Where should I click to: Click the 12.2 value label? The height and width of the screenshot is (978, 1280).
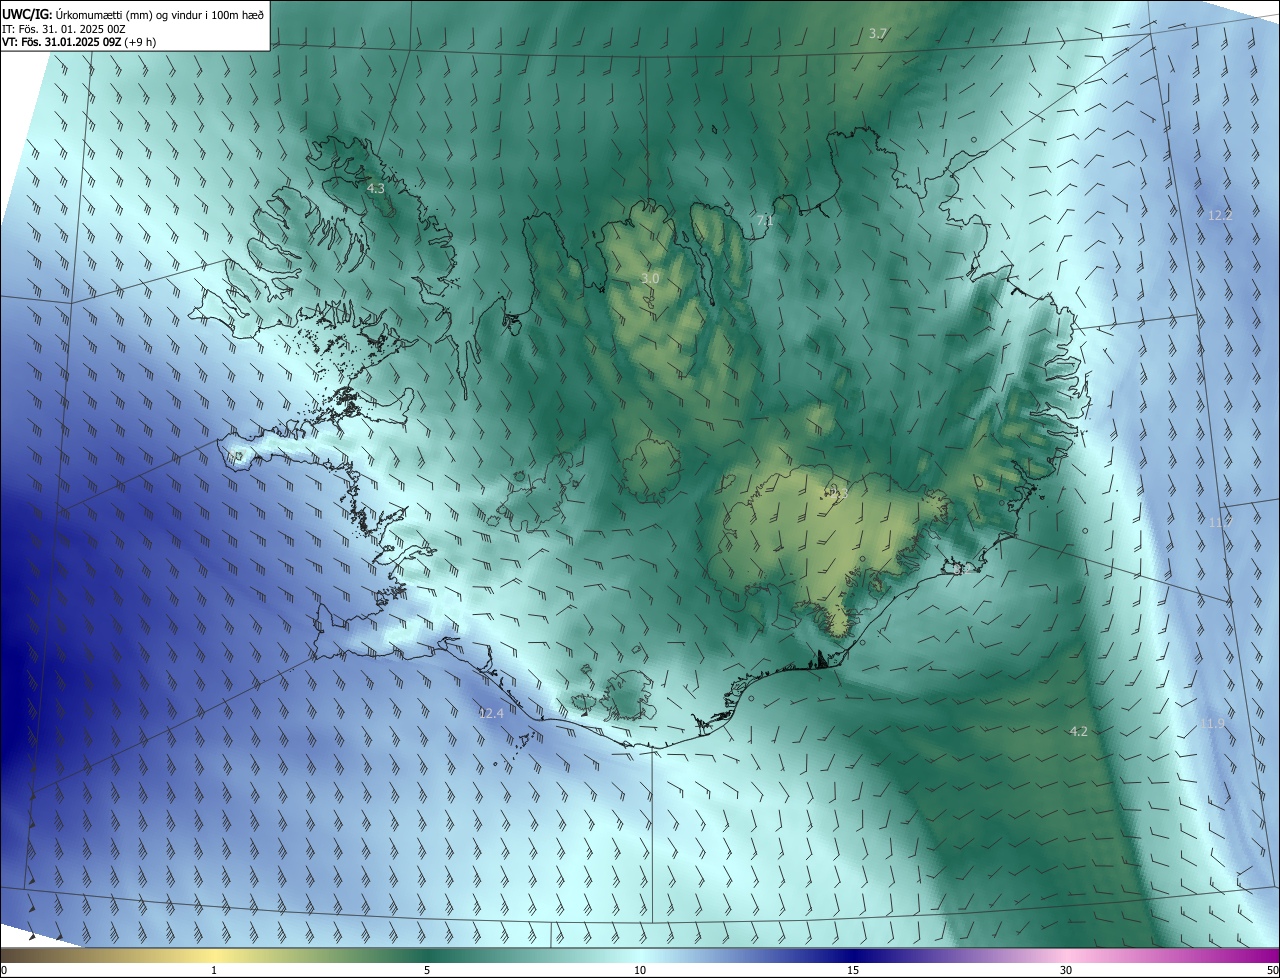point(1220,216)
